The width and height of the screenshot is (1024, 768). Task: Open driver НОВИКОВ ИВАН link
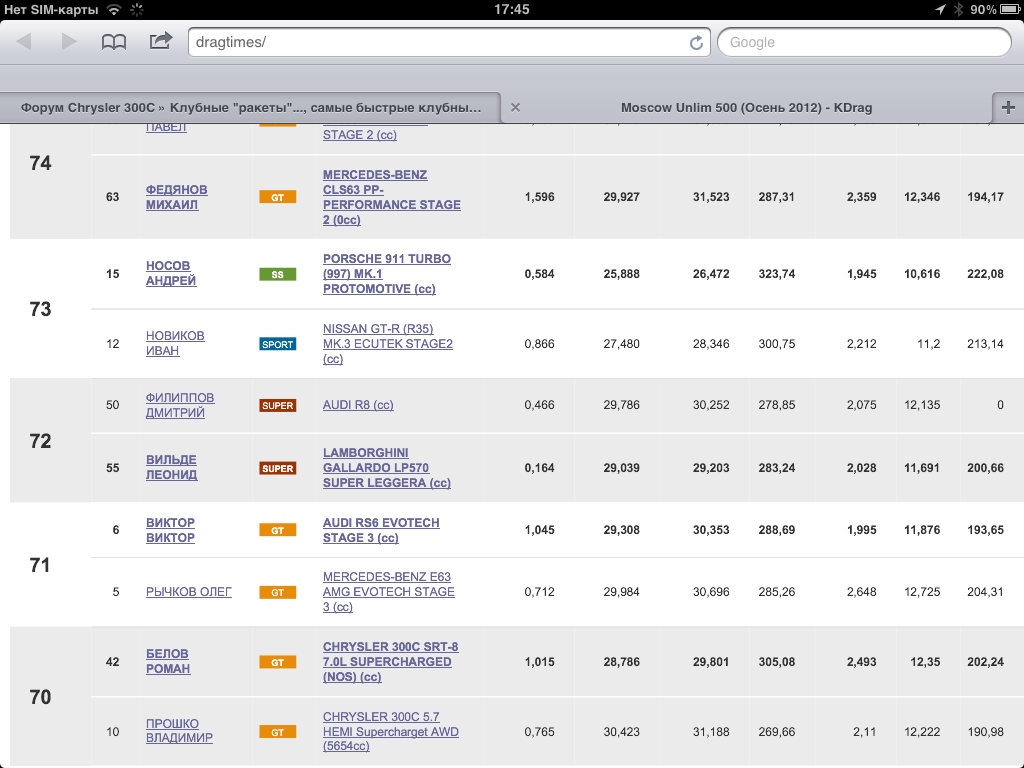[175, 343]
